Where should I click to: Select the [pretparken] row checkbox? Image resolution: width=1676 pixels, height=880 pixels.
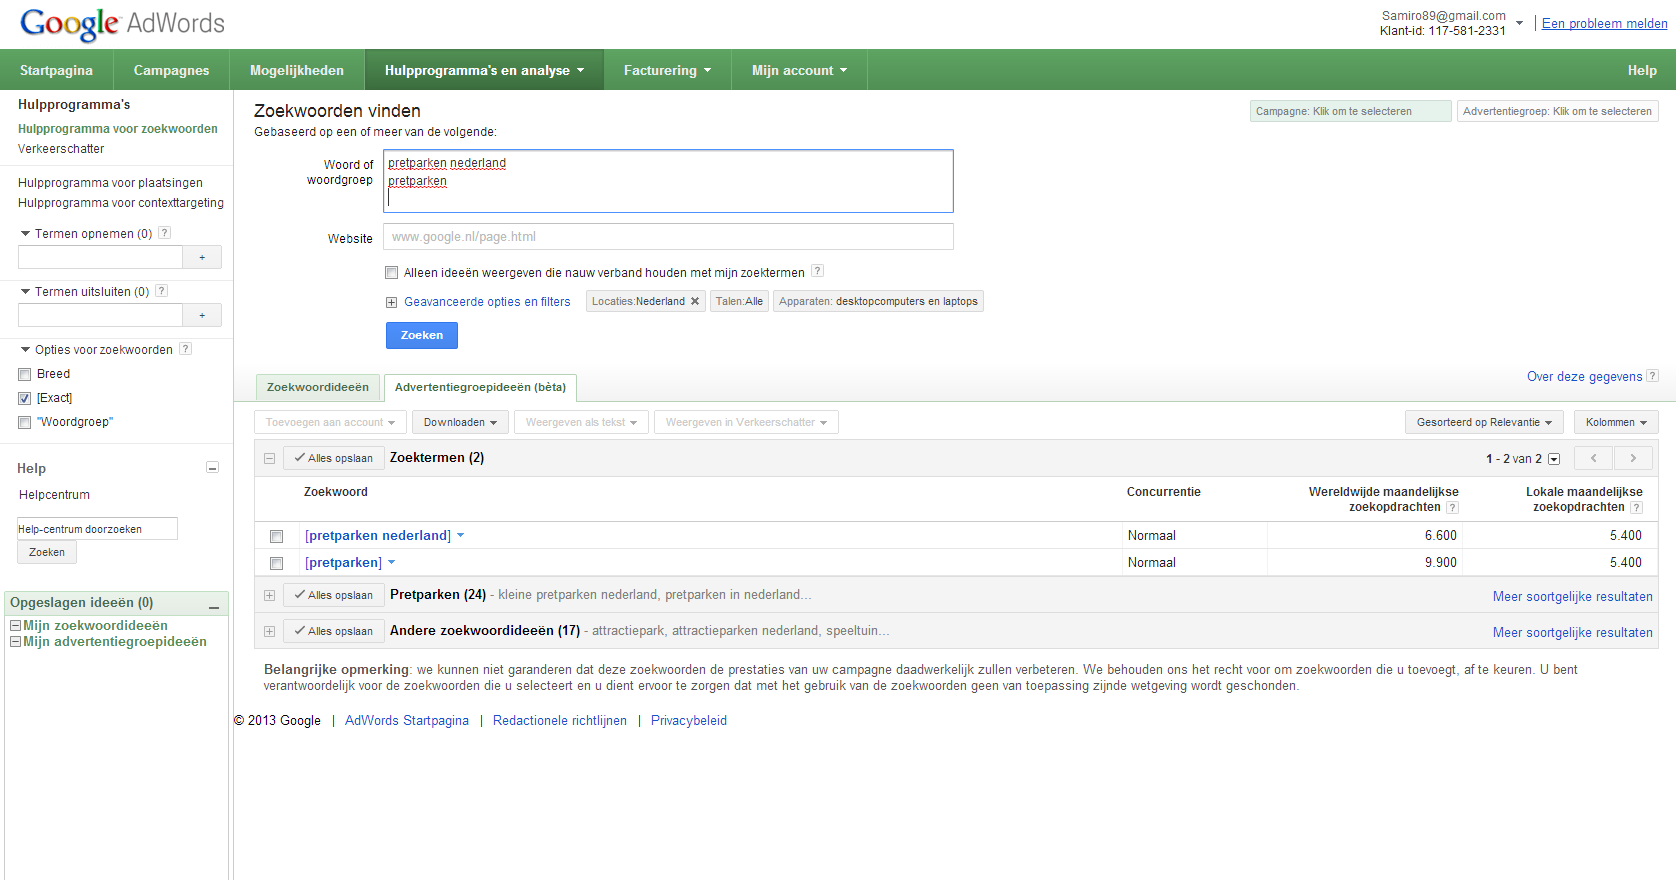click(x=277, y=563)
